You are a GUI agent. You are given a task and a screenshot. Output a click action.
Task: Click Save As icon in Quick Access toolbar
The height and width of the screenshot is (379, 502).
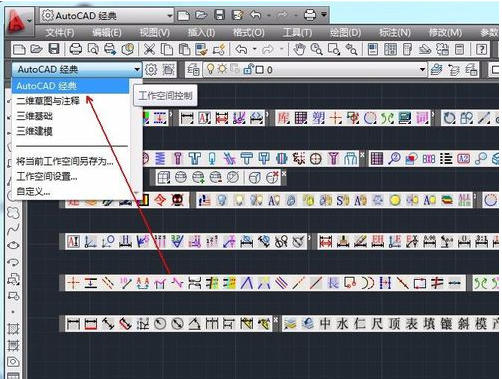click(x=237, y=15)
